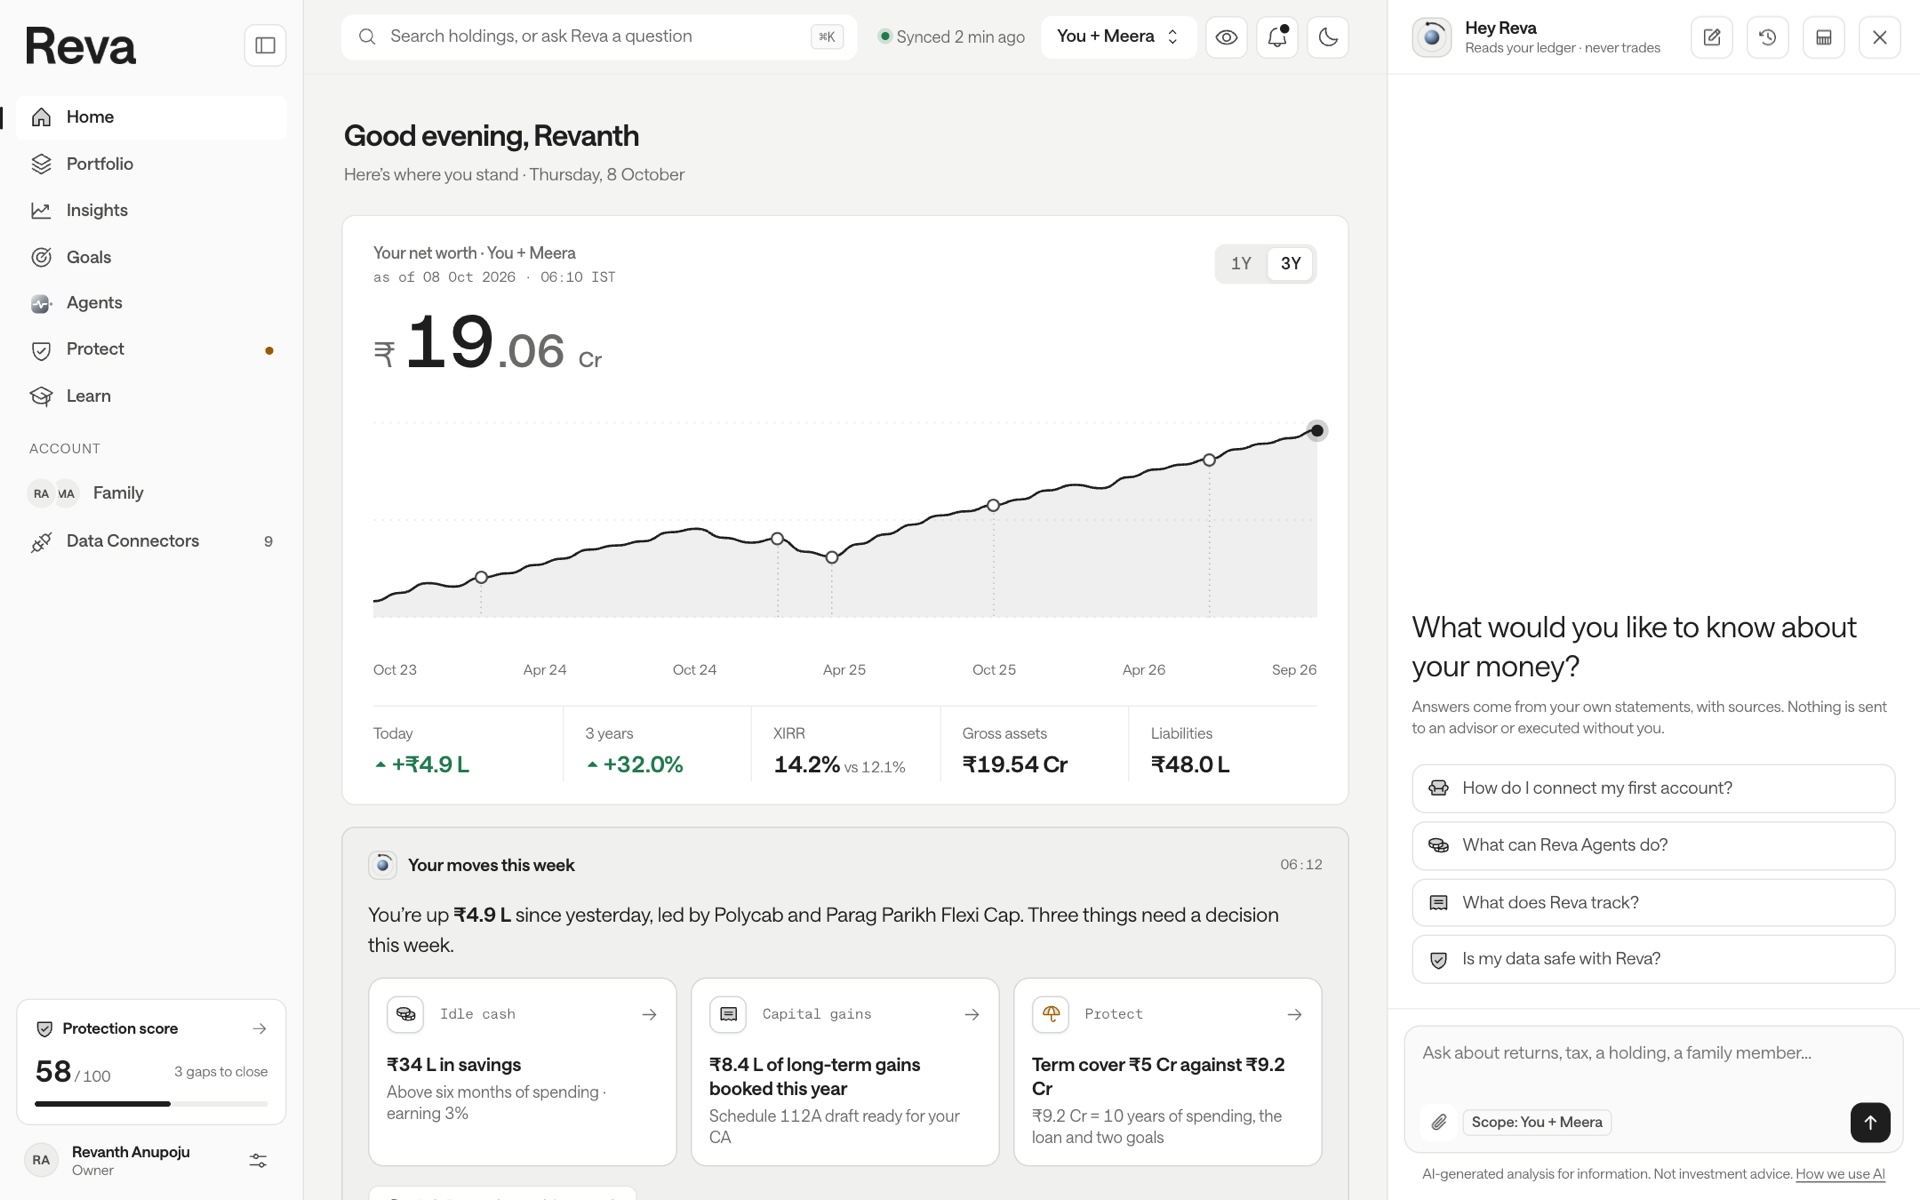Open the You + Meera scope switcher
The image size is (1920, 1200).
click(1118, 37)
